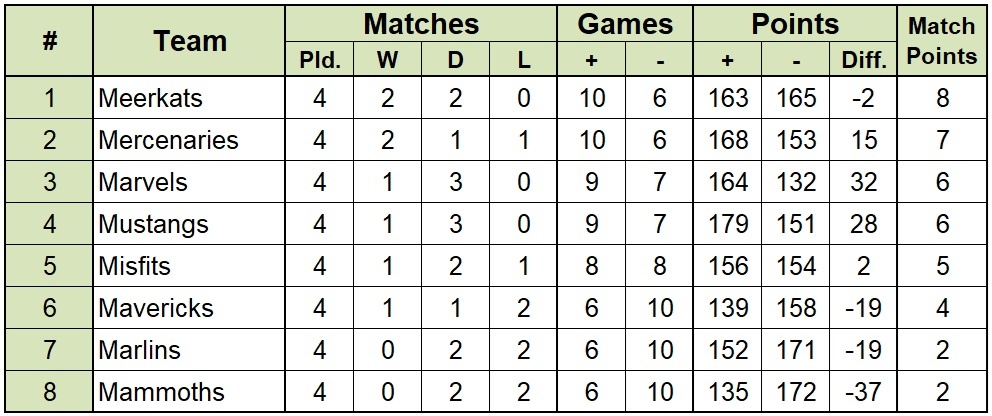Select Mammoths difference value -37
Image resolution: width=992 pixels, height=416 pixels.
(864, 392)
